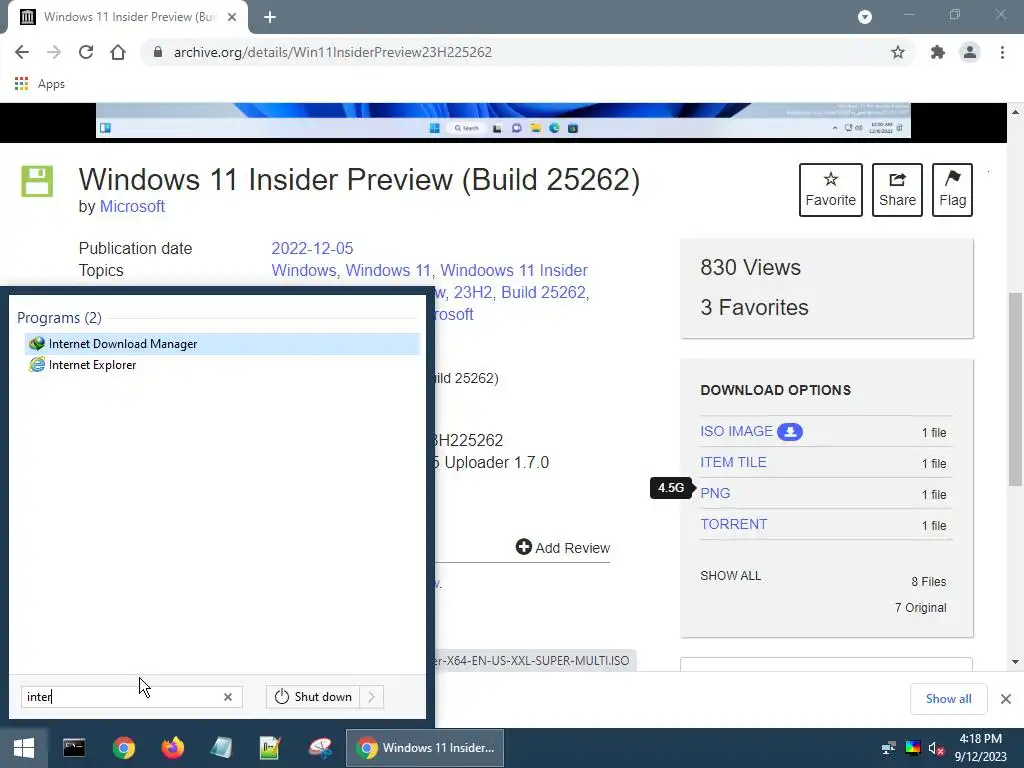Screen dimensions: 1024x768
Task: Open the taskbar clock and date
Action: pyautogui.click(x=980, y=748)
